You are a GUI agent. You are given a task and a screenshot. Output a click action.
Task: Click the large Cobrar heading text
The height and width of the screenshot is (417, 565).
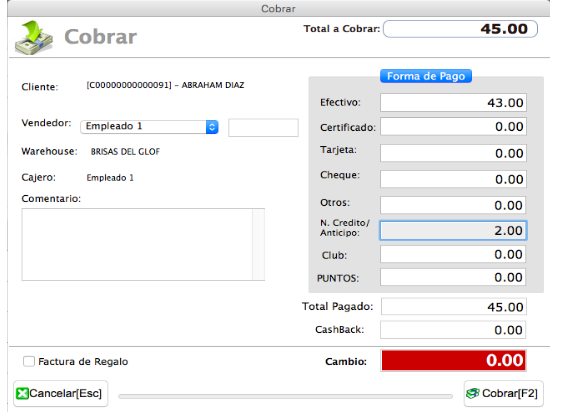coord(101,37)
